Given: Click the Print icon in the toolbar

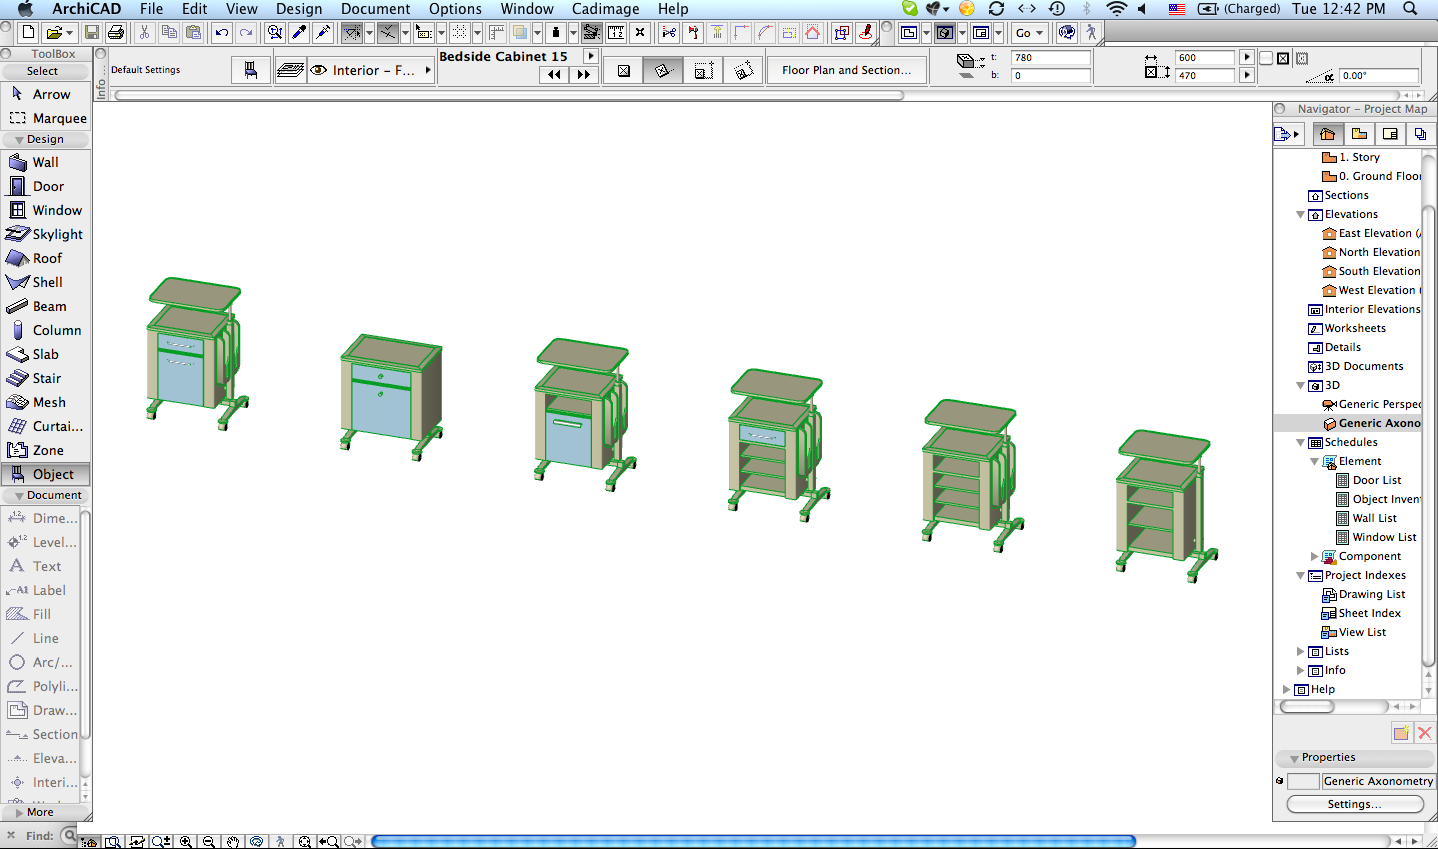Looking at the screenshot, I should [x=116, y=33].
